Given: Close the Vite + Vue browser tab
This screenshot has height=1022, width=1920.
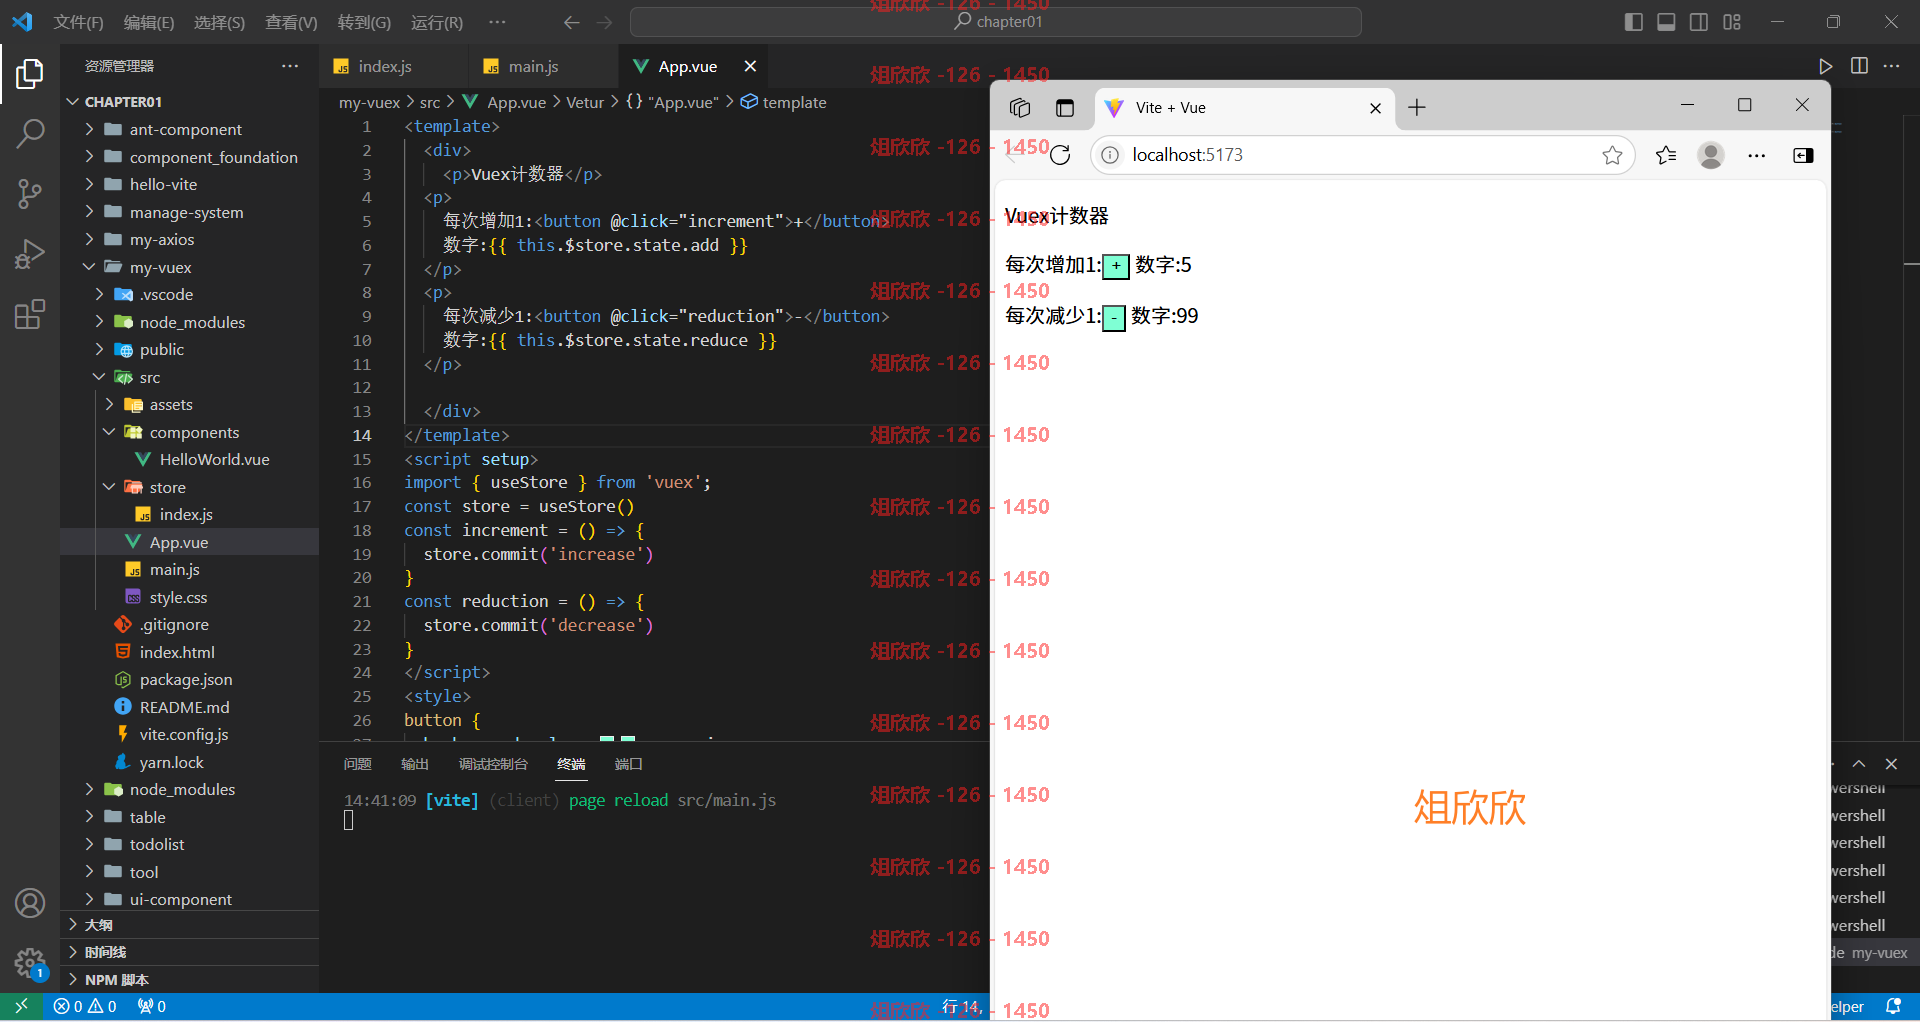Looking at the screenshot, I should click(x=1375, y=108).
